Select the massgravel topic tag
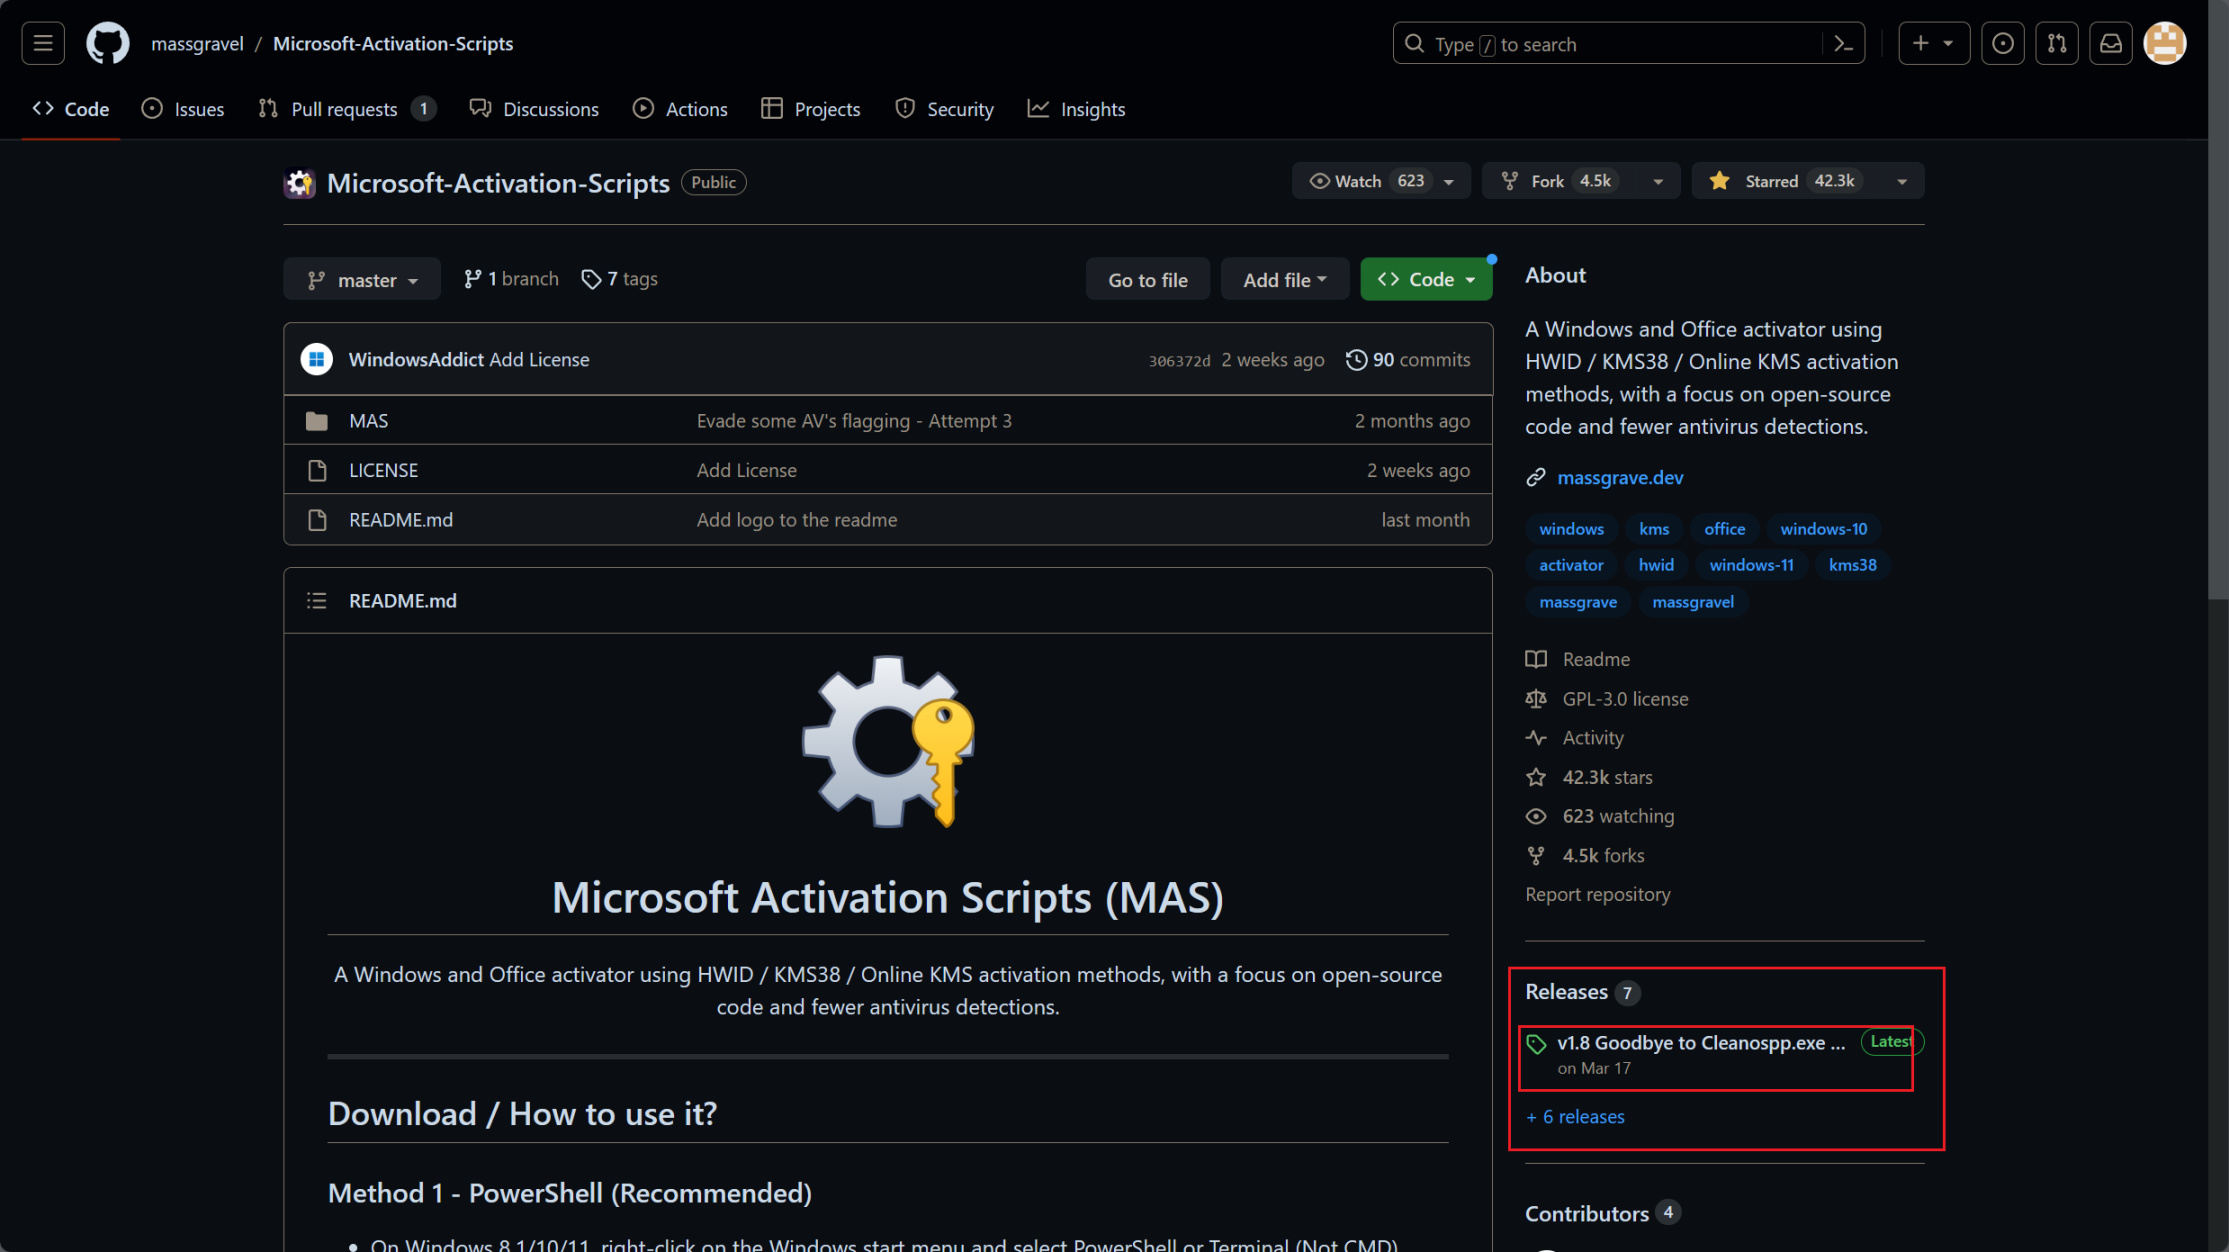Screen dimensions: 2229x1252 click(x=1693, y=602)
